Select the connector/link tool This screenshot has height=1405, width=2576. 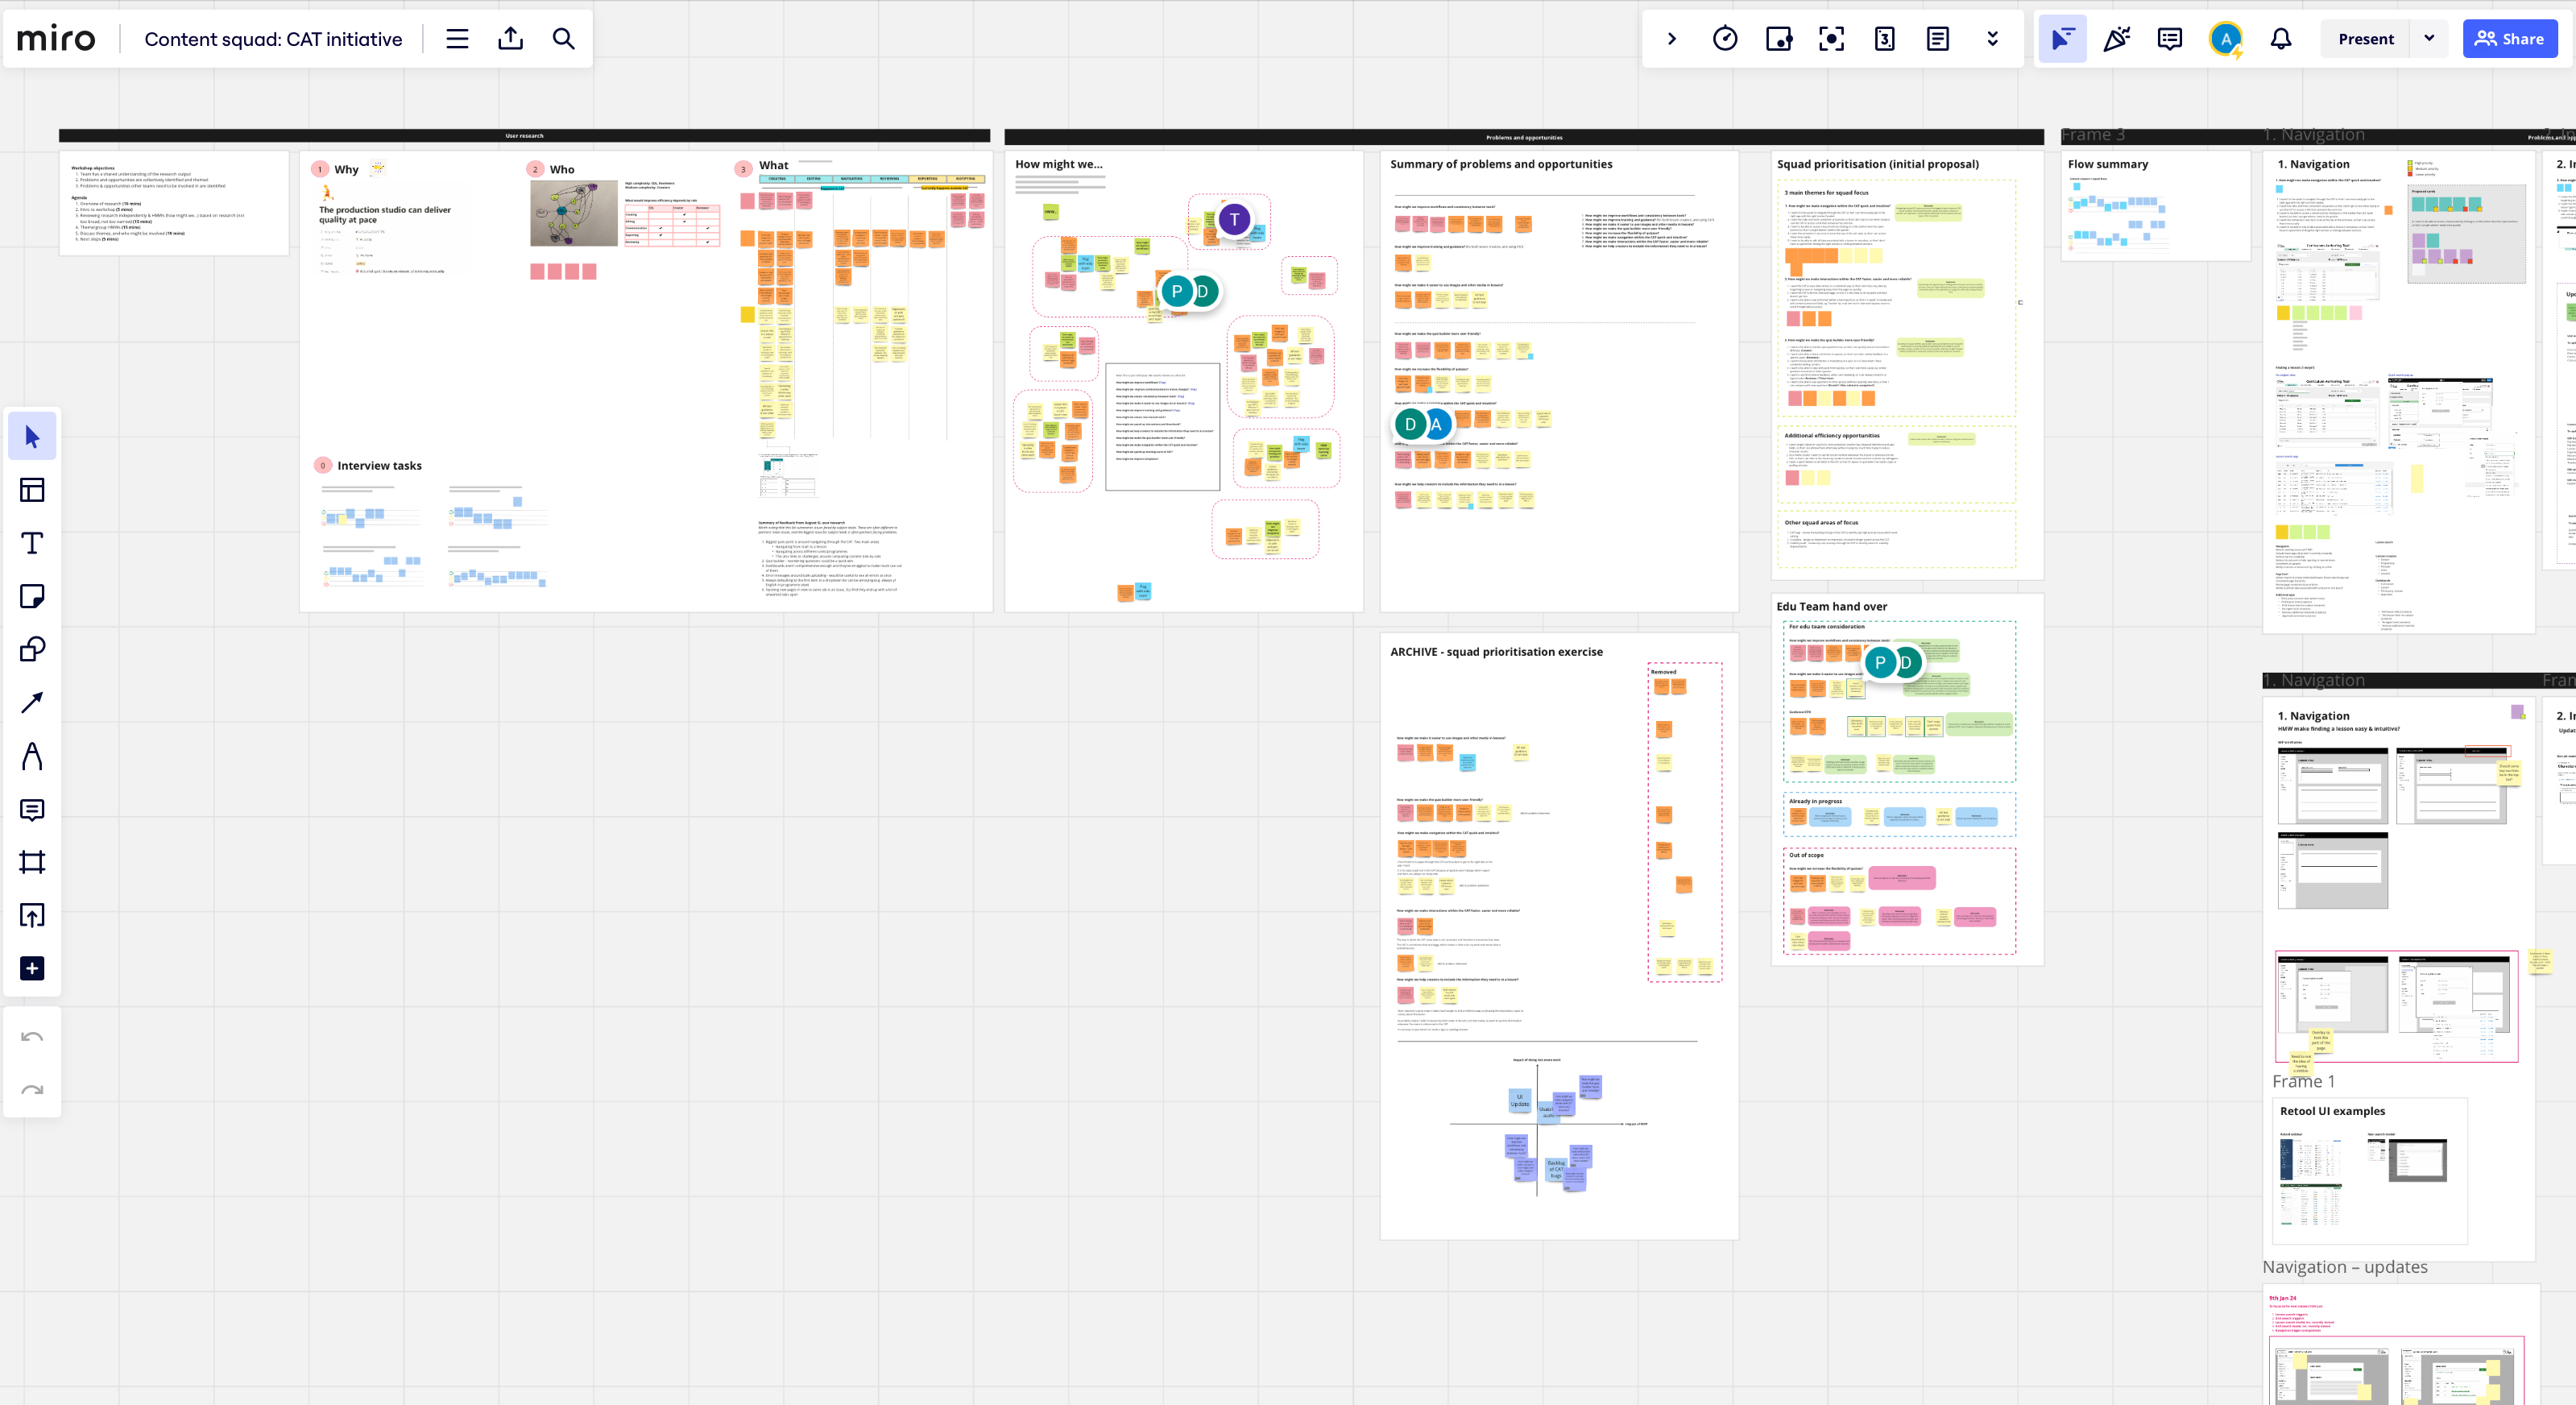point(31,701)
